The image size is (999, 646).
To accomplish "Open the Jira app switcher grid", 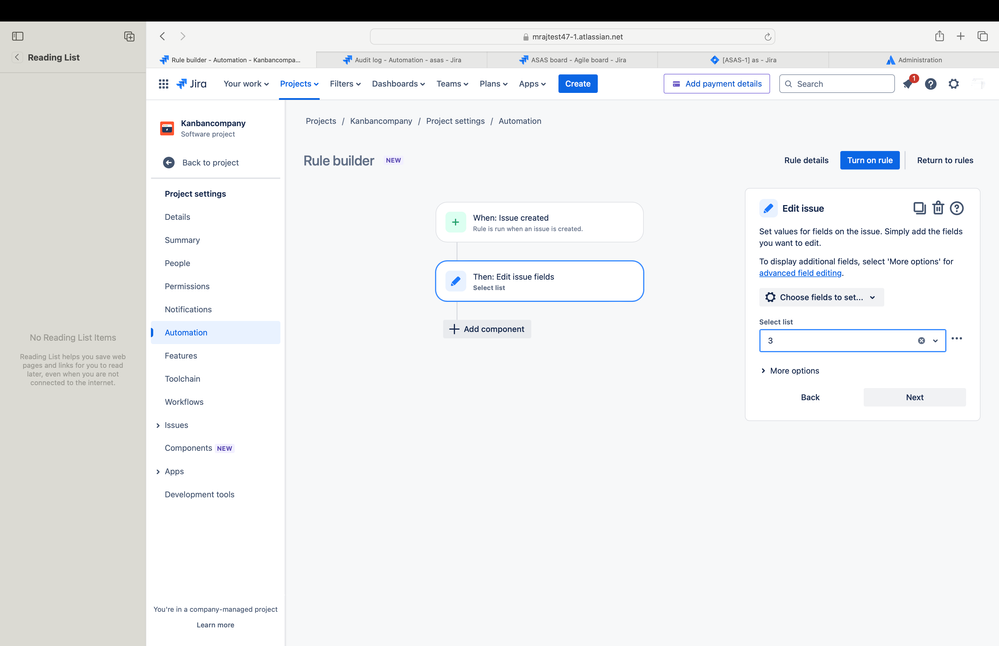I will coord(164,83).
